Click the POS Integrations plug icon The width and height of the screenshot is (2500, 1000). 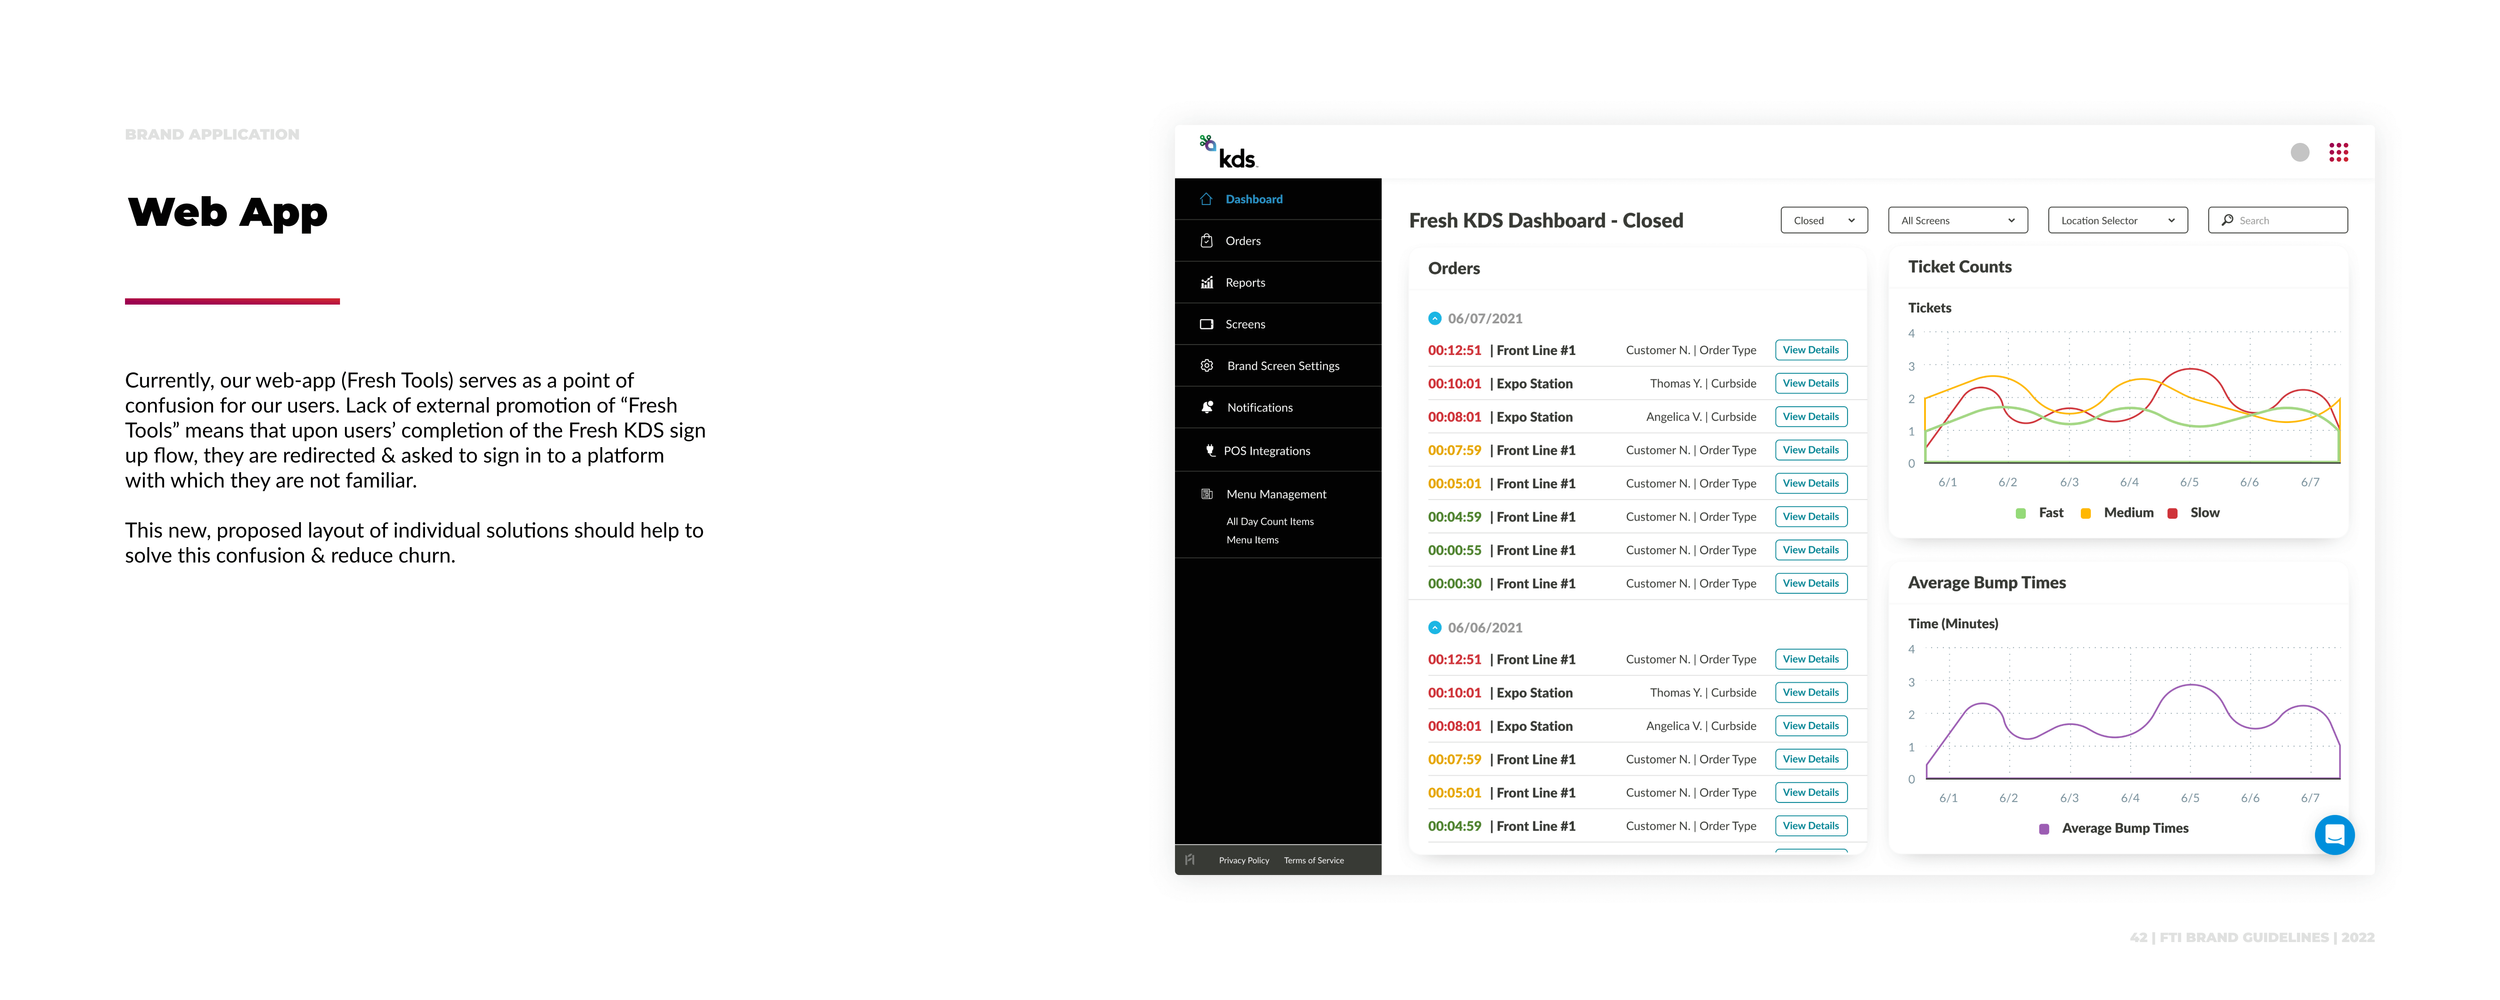1210,451
